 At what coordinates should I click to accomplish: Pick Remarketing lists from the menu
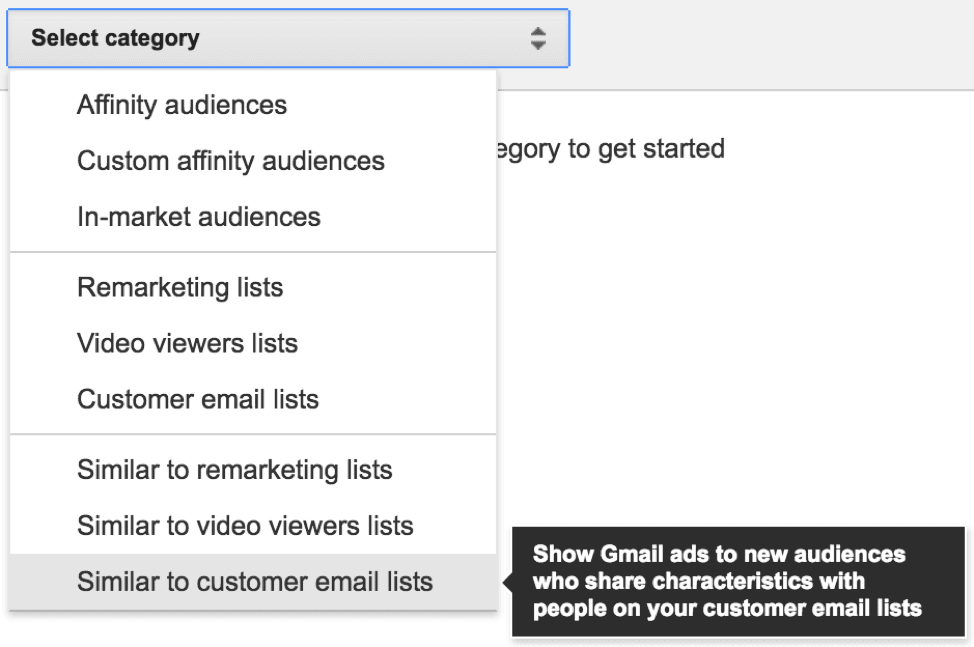[179, 287]
